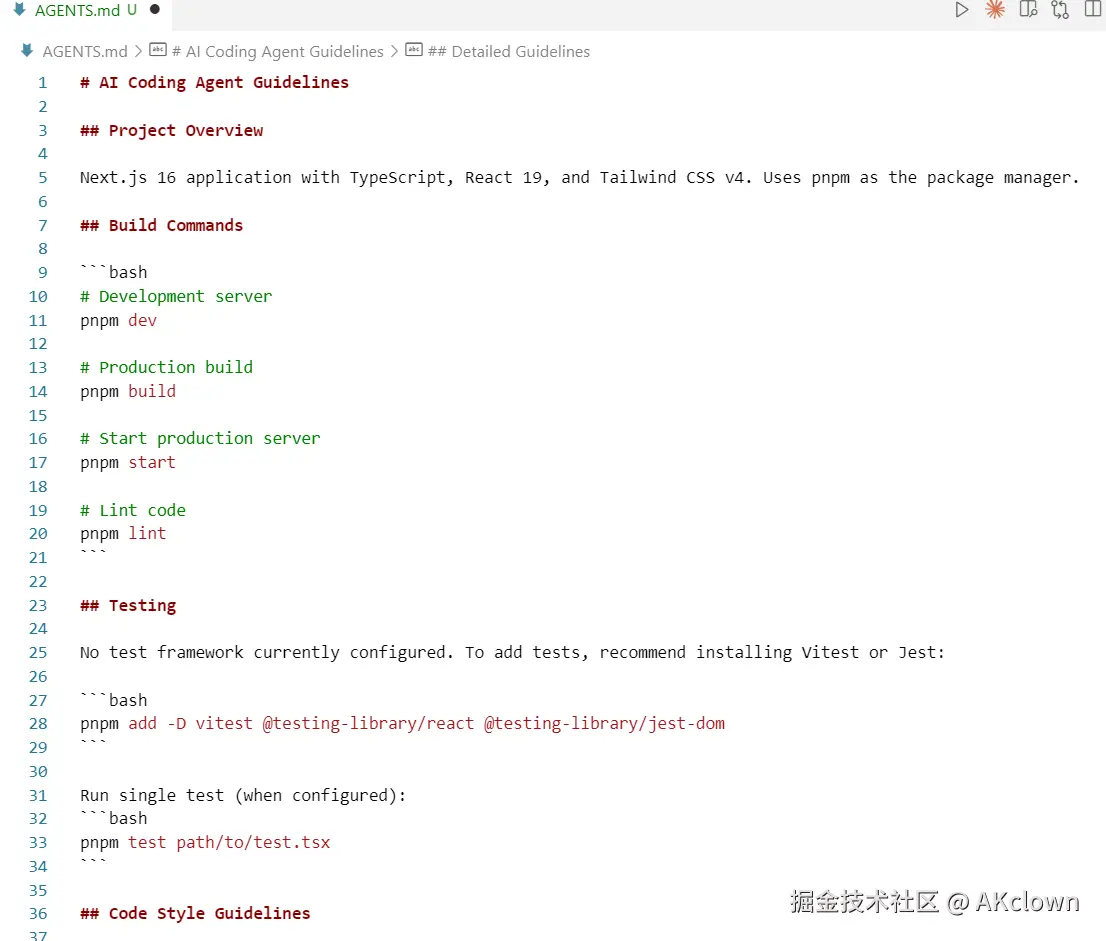
Task: Click the '```bash' fence on line 27
Action: [x=114, y=700]
